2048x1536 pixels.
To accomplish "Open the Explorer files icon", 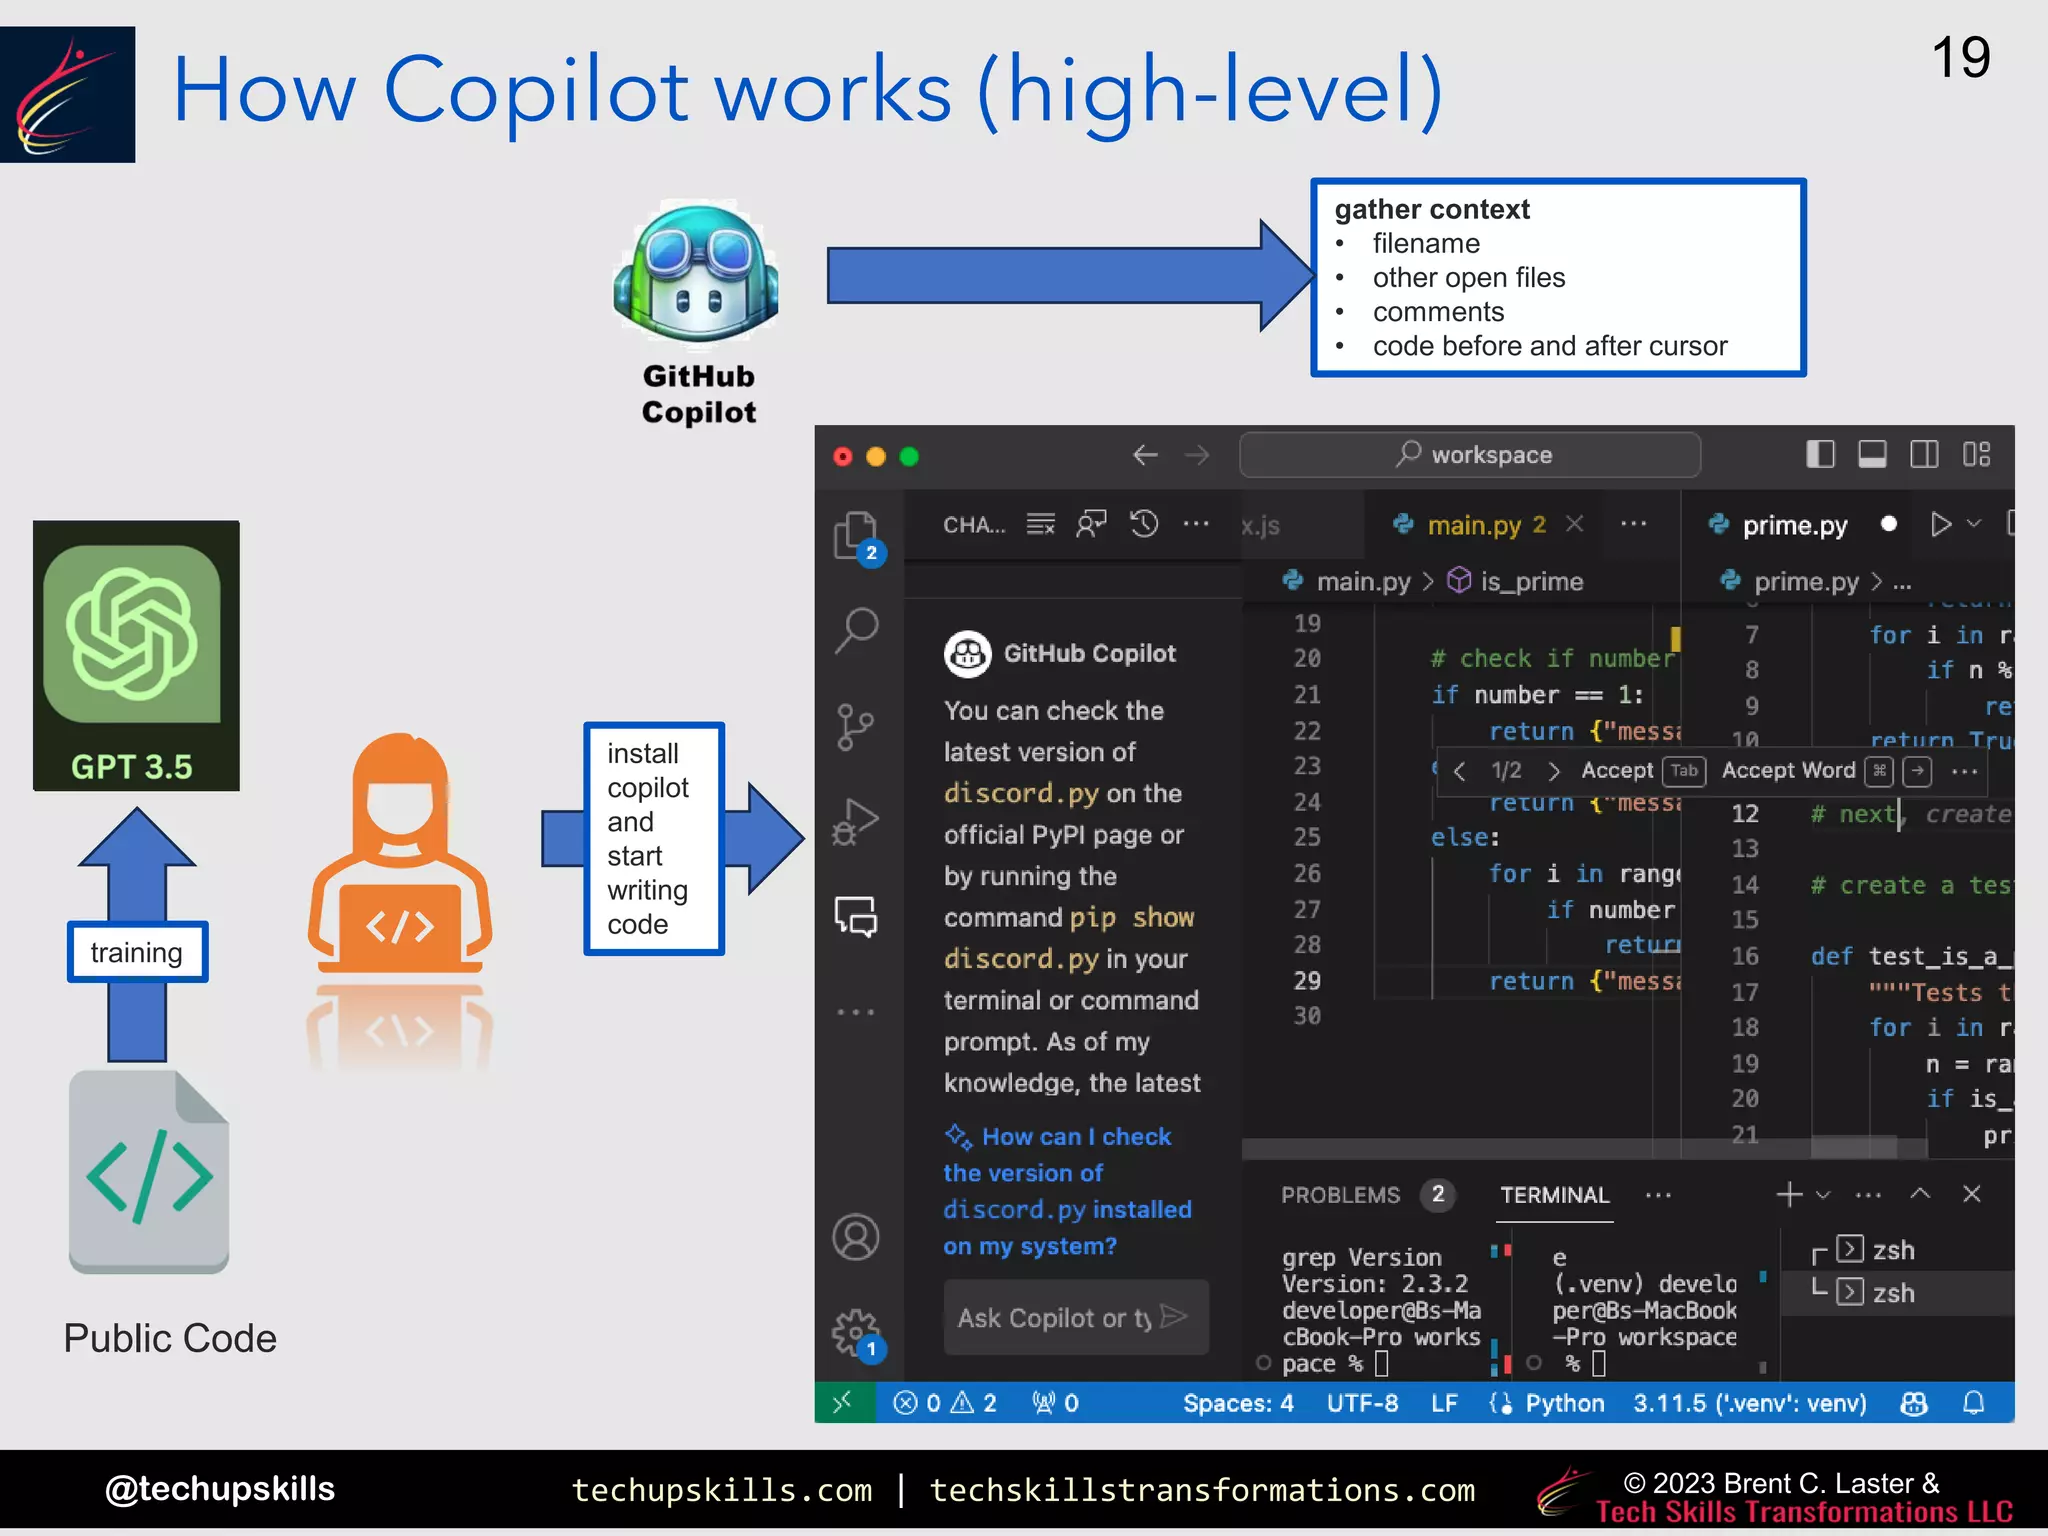I will point(856,533).
